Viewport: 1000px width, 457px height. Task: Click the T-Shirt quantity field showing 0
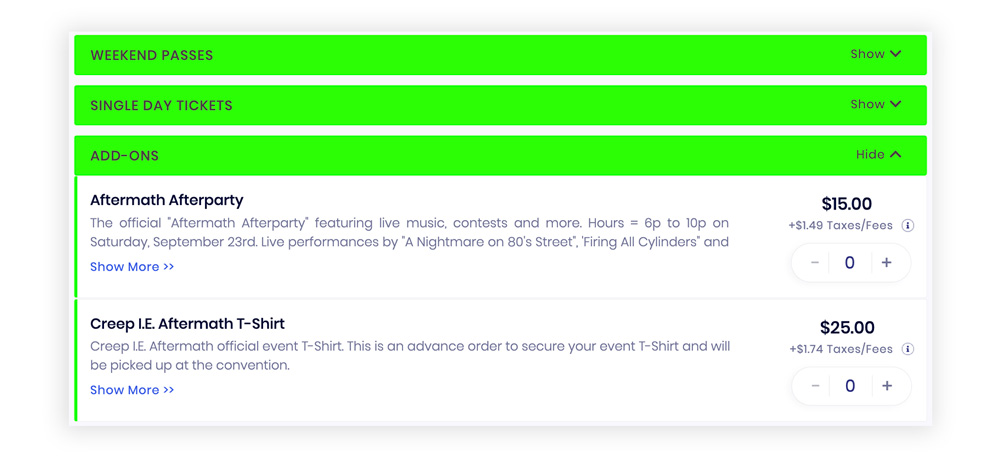(849, 386)
